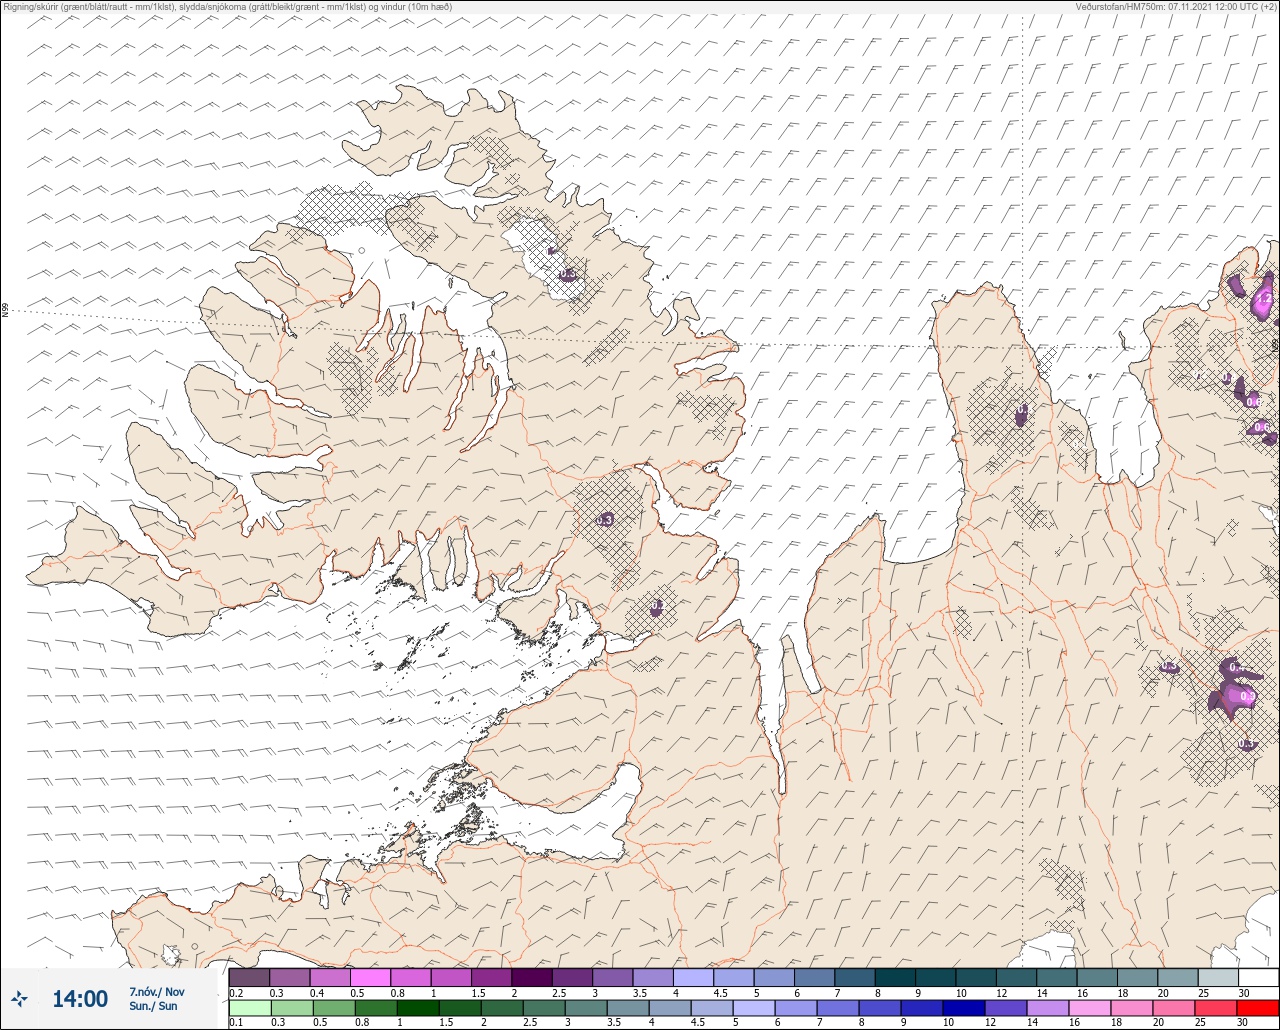Screen dimensions: 1280x1030
Task: Pick the pale green 0.1 rain legend swatch
Action: (x=249, y=1007)
